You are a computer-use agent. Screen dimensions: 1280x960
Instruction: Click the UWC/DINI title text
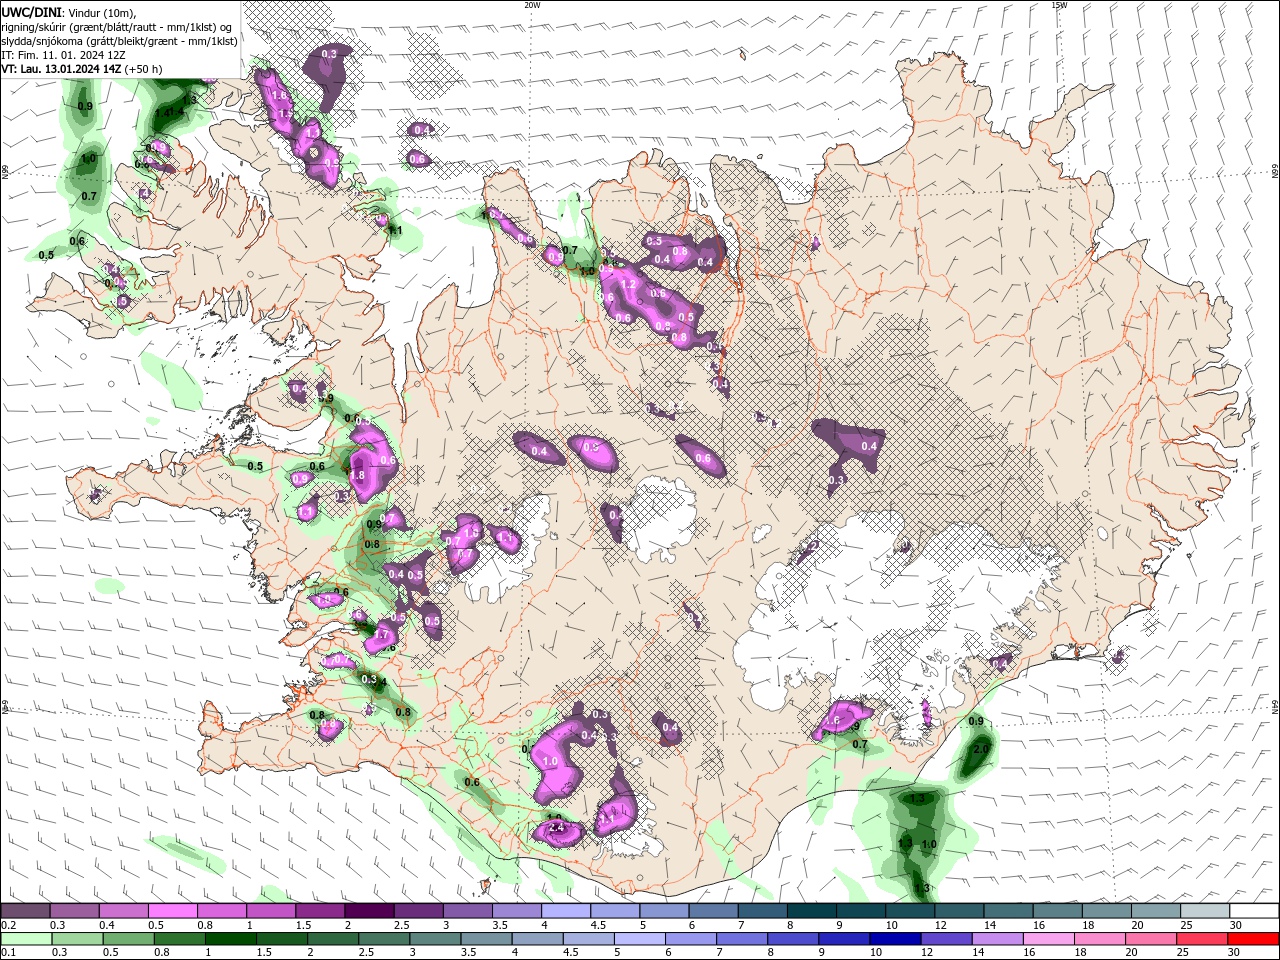coord(32,11)
